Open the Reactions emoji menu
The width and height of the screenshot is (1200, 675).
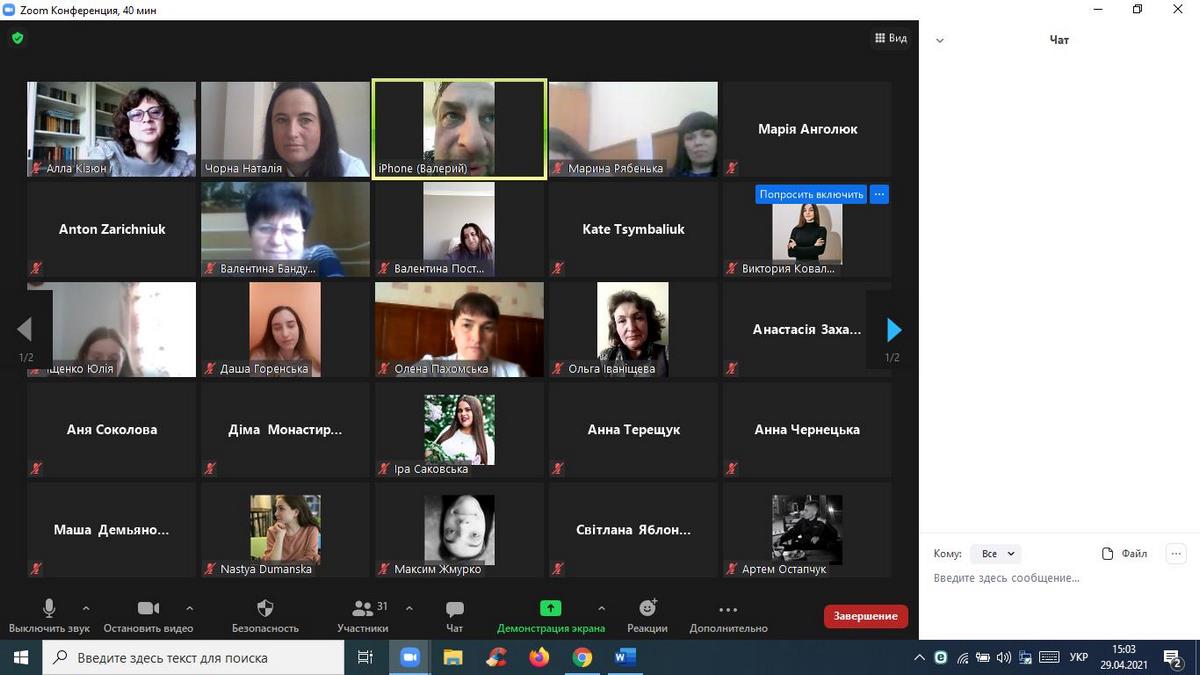pos(647,608)
